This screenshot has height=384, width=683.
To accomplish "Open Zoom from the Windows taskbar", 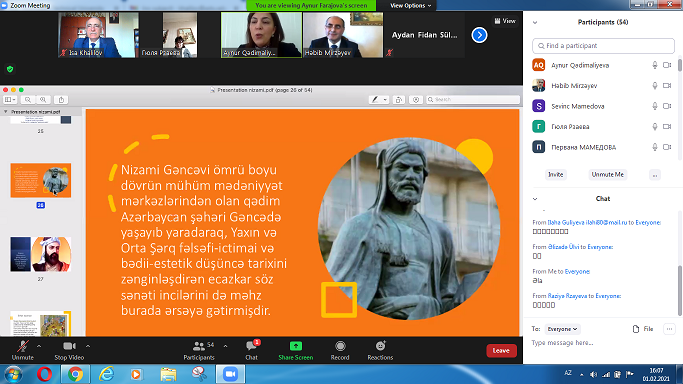I will pyautogui.click(x=230, y=374).
